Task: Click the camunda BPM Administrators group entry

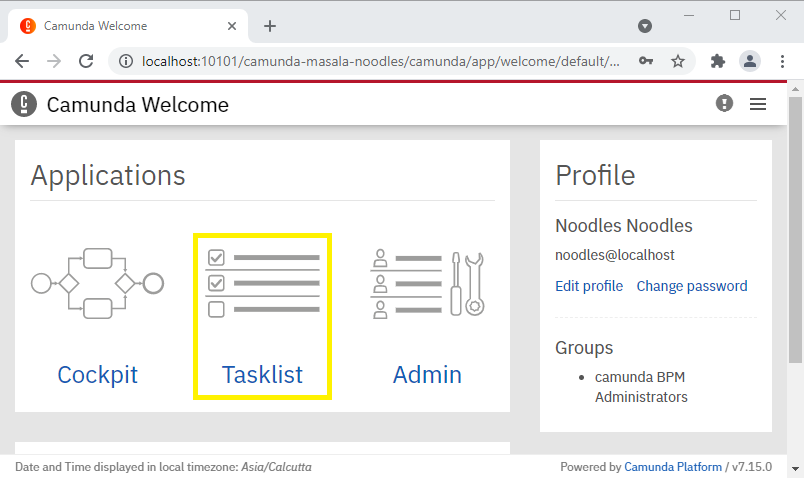Action: [641, 387]
